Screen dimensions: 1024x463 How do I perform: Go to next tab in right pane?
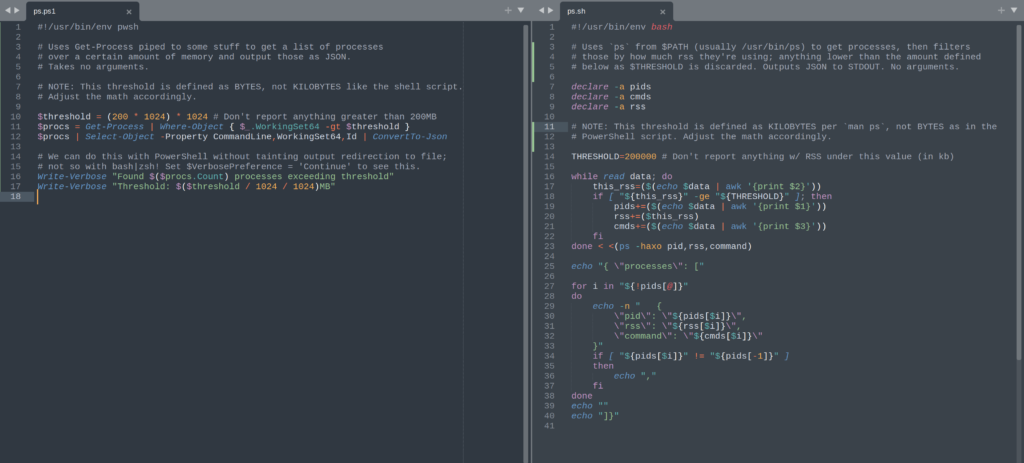(x=551, y=10)
